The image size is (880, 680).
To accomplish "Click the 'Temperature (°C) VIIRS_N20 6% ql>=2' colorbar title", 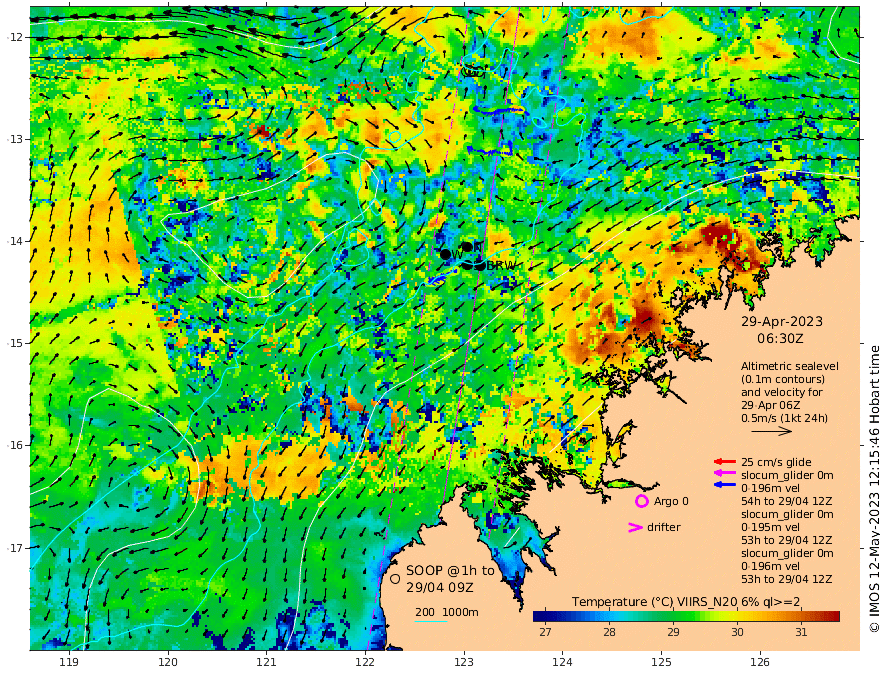I will coord(686,602).
